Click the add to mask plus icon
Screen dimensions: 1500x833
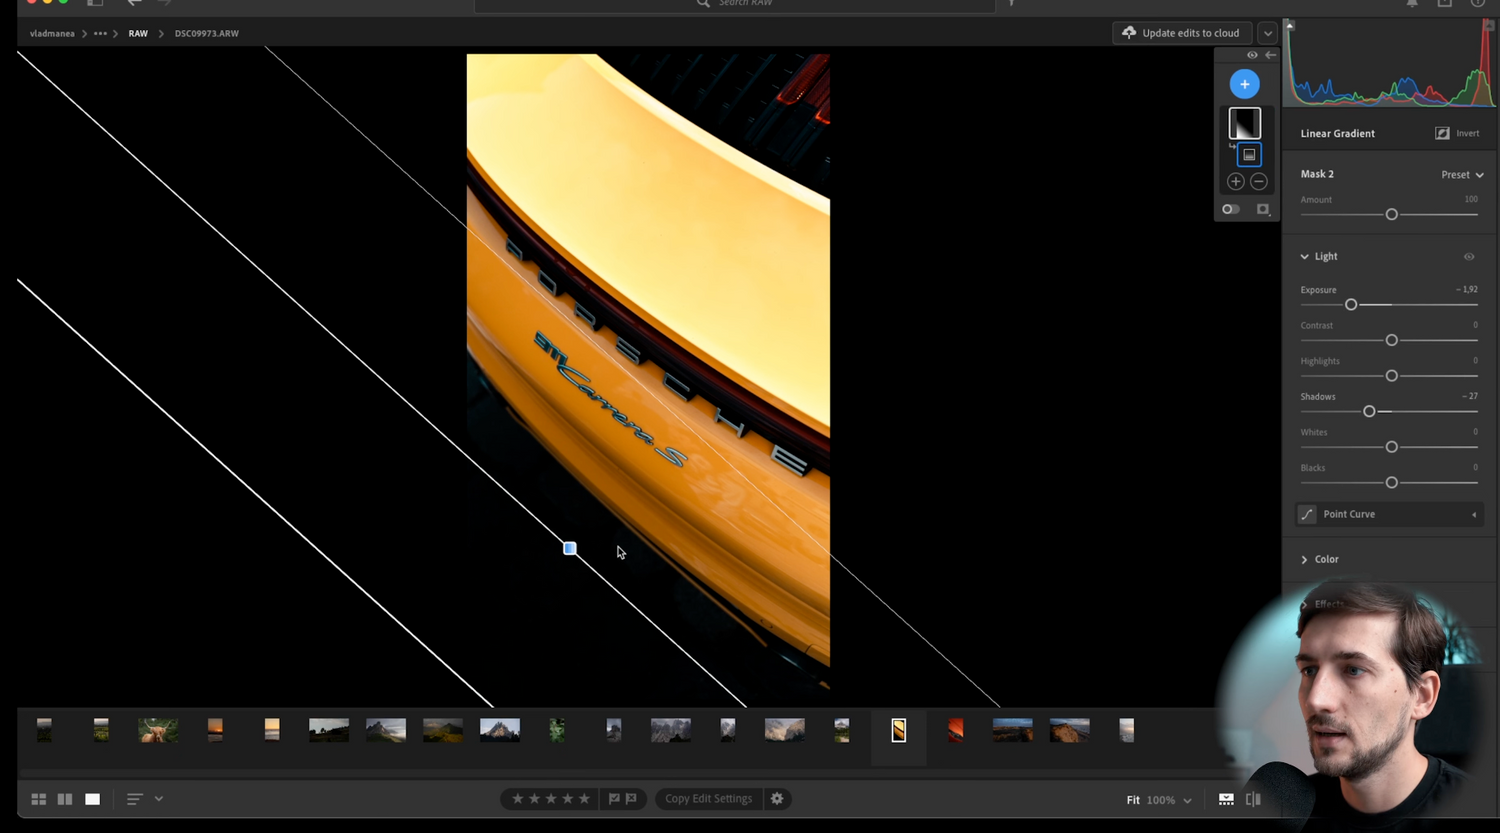(x=1236, y=181)
